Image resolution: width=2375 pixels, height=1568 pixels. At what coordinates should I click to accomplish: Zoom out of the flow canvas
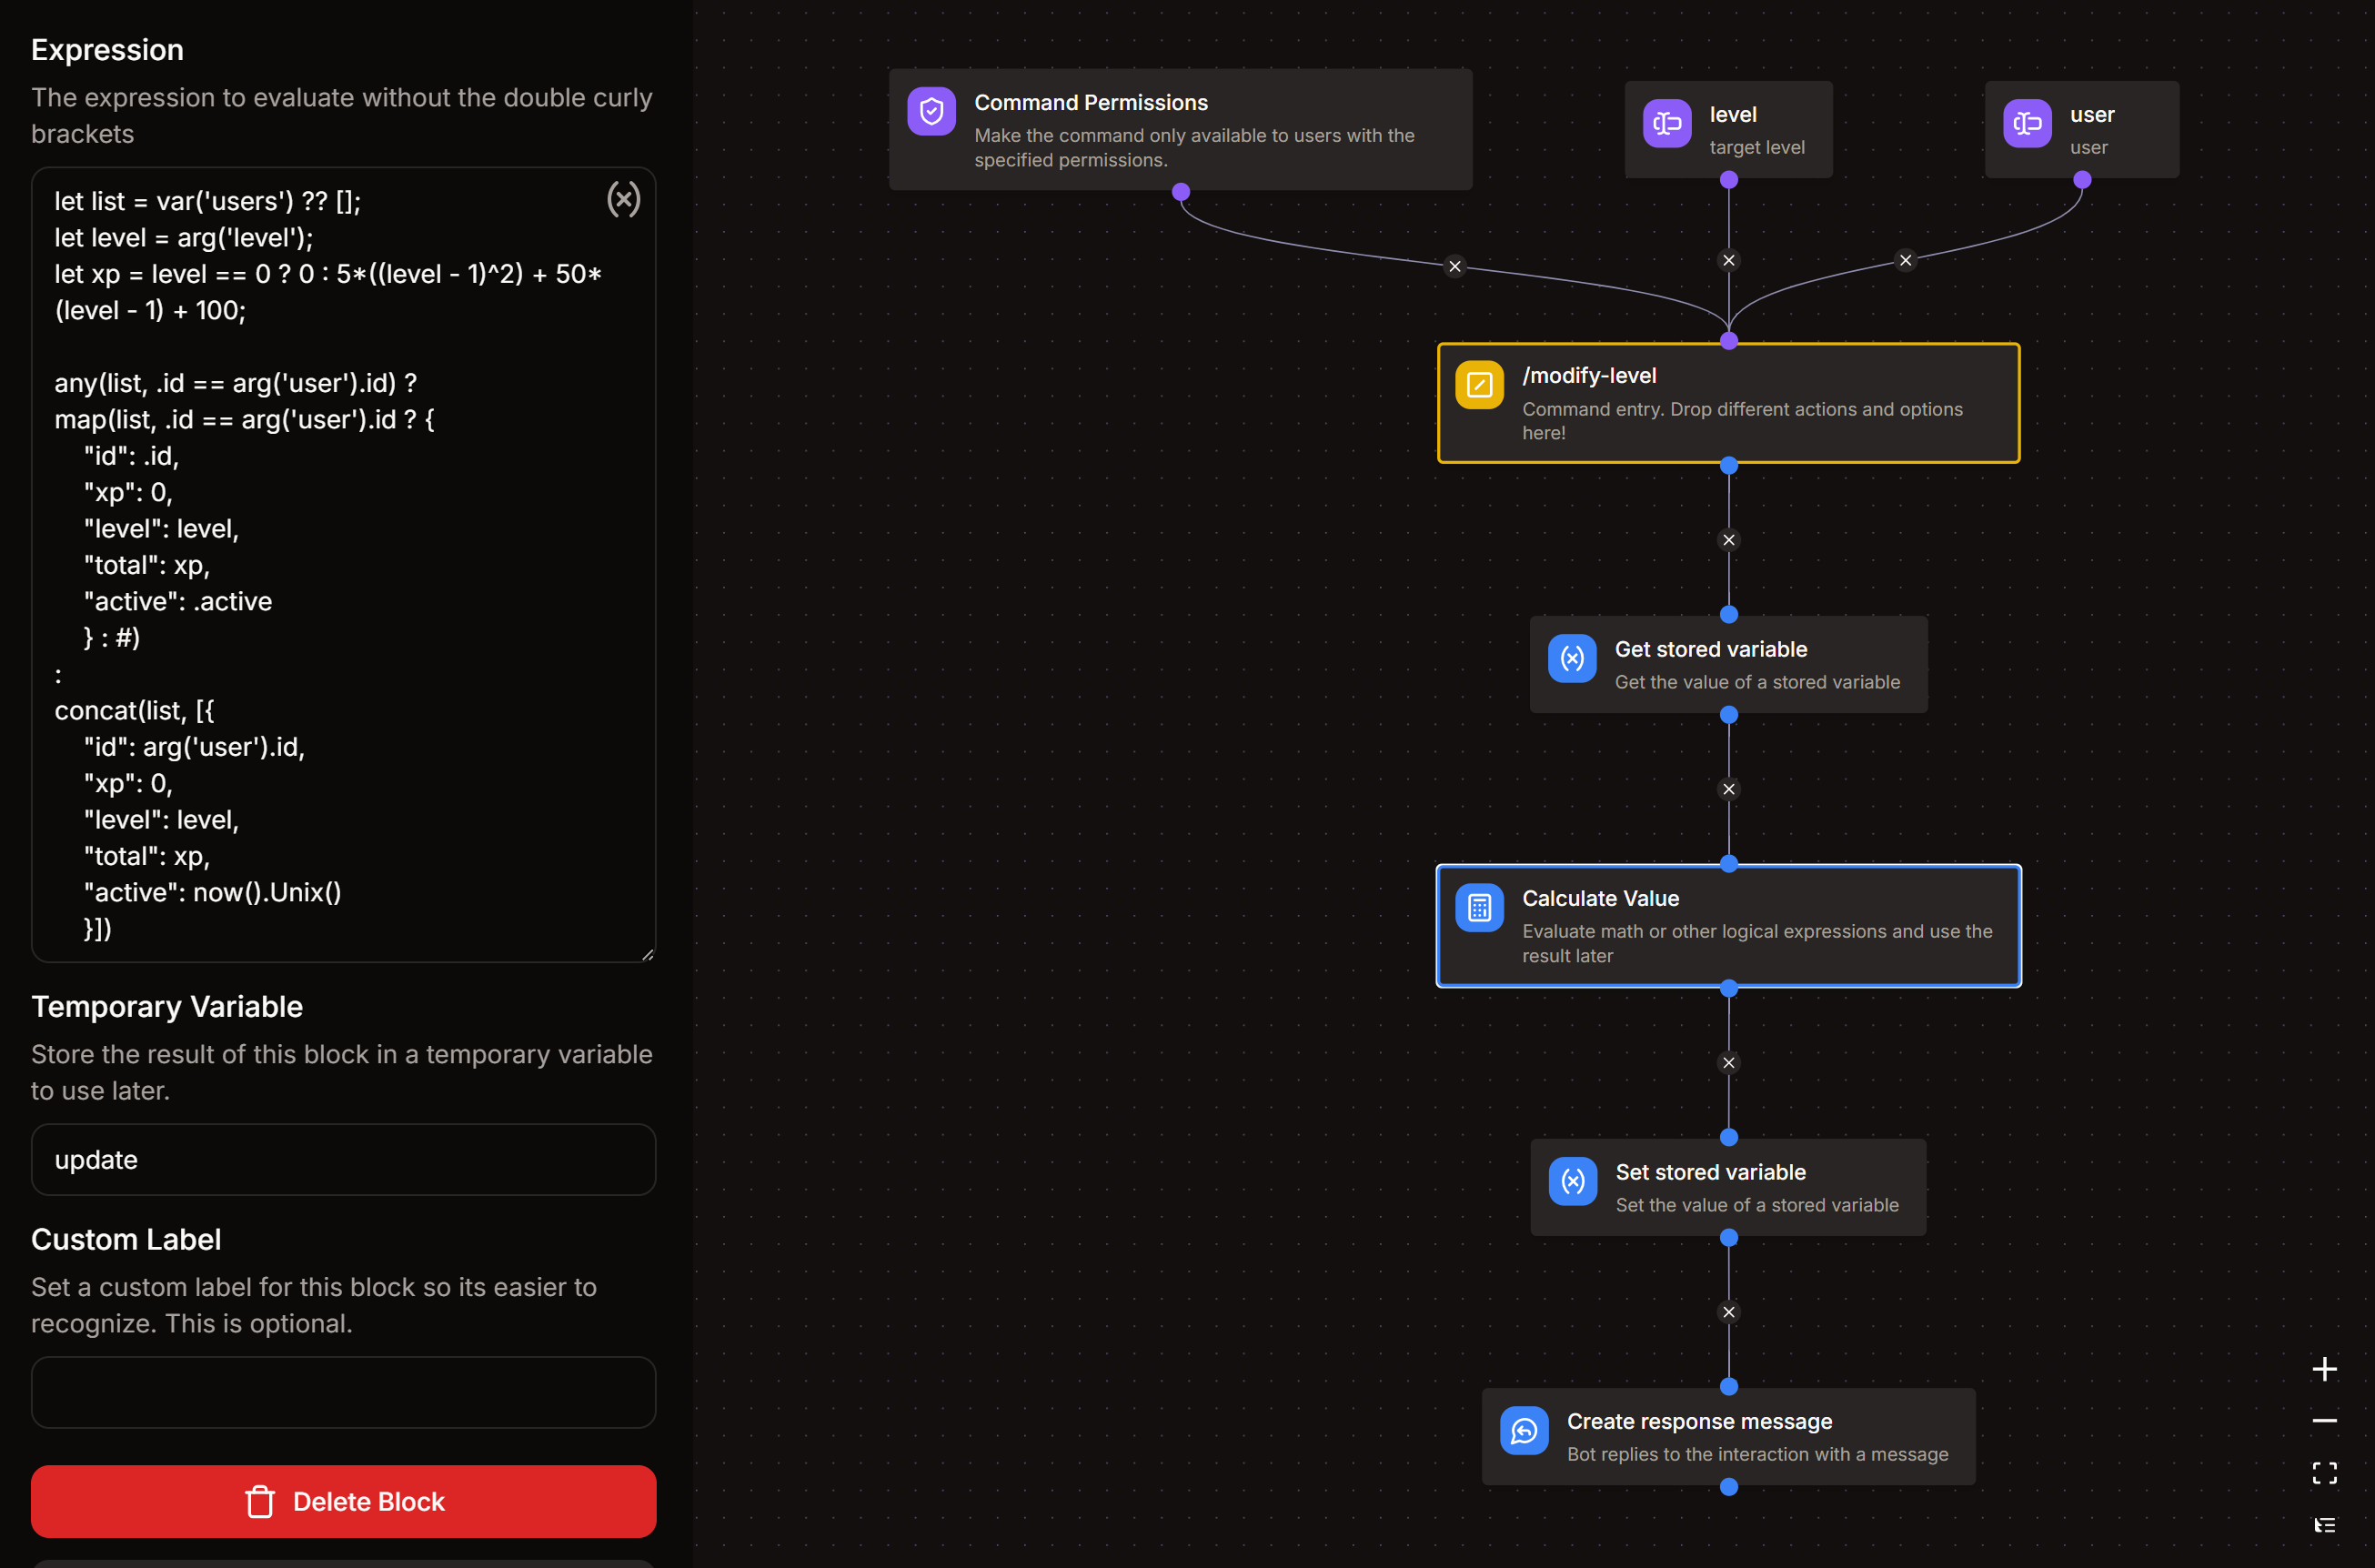[x=2324, y=1421]
